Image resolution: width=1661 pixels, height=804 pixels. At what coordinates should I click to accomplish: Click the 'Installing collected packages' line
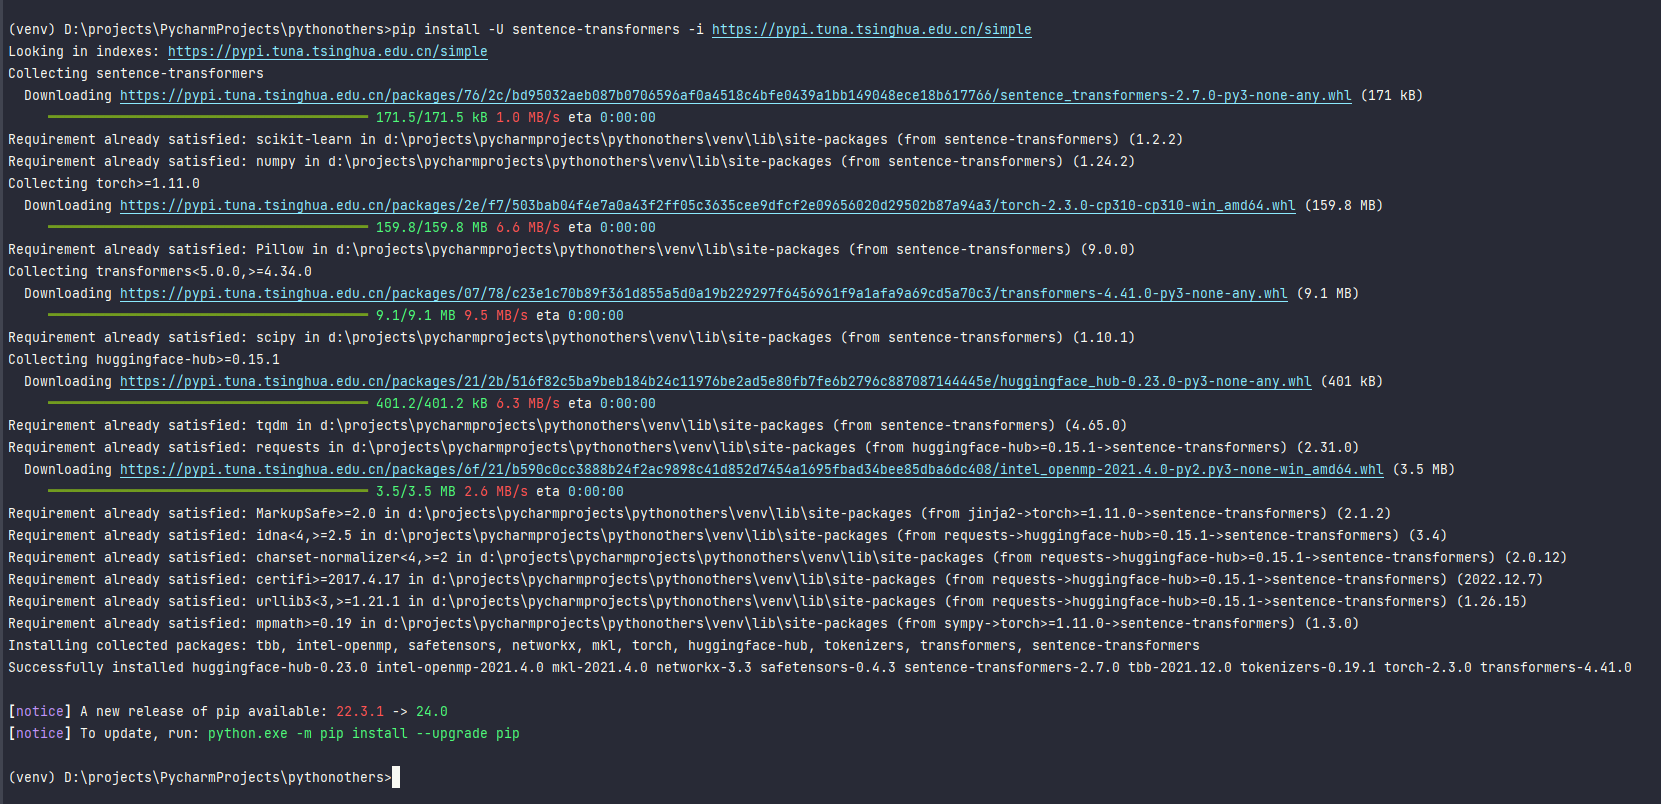click(603, 646)
